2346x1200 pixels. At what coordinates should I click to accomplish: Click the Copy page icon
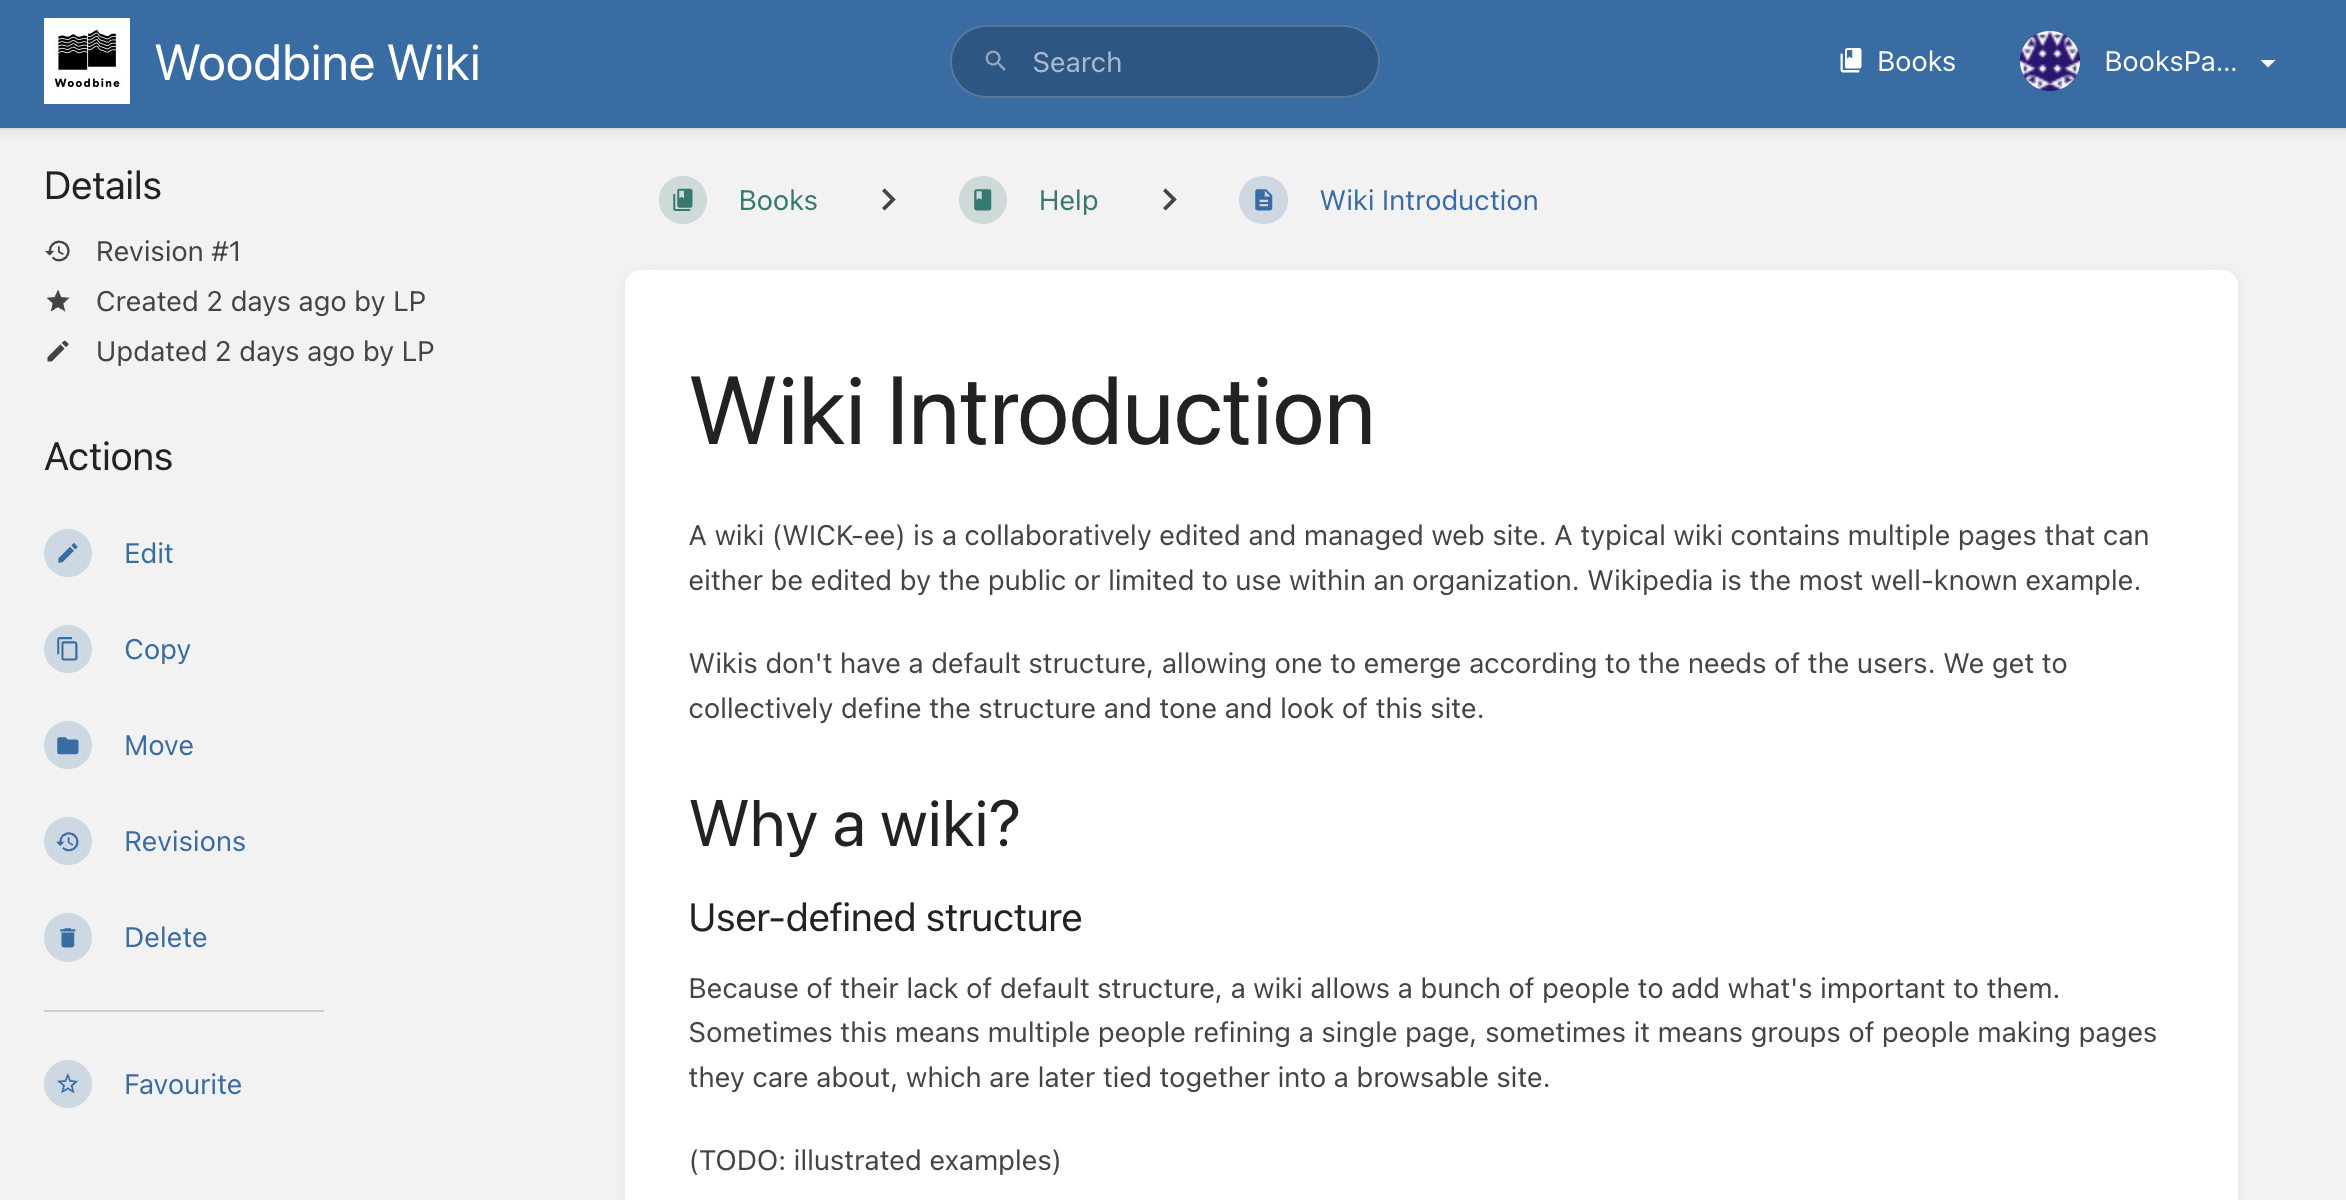pos(68,649)
